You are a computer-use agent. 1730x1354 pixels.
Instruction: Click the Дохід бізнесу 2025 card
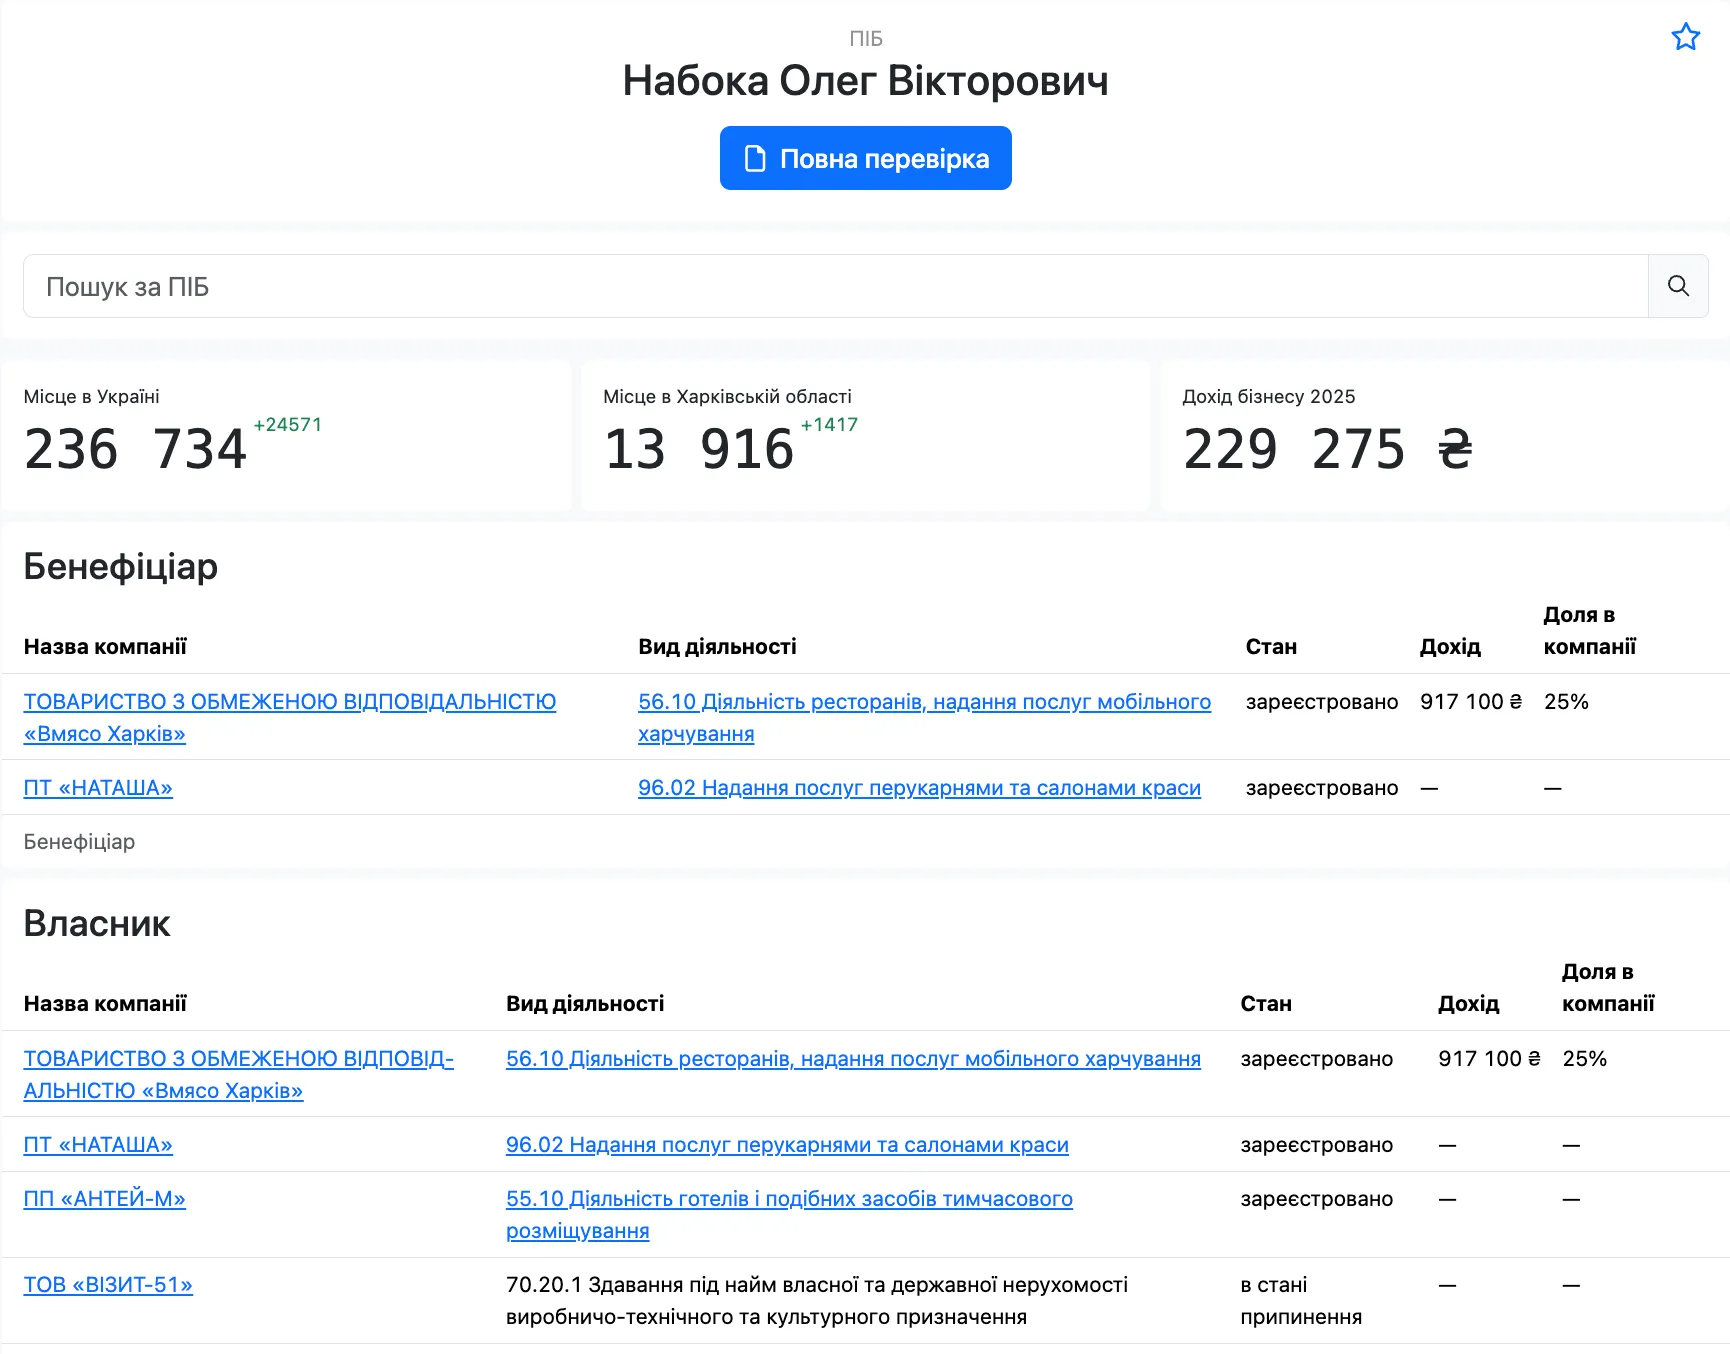[x=1445, y=437]
